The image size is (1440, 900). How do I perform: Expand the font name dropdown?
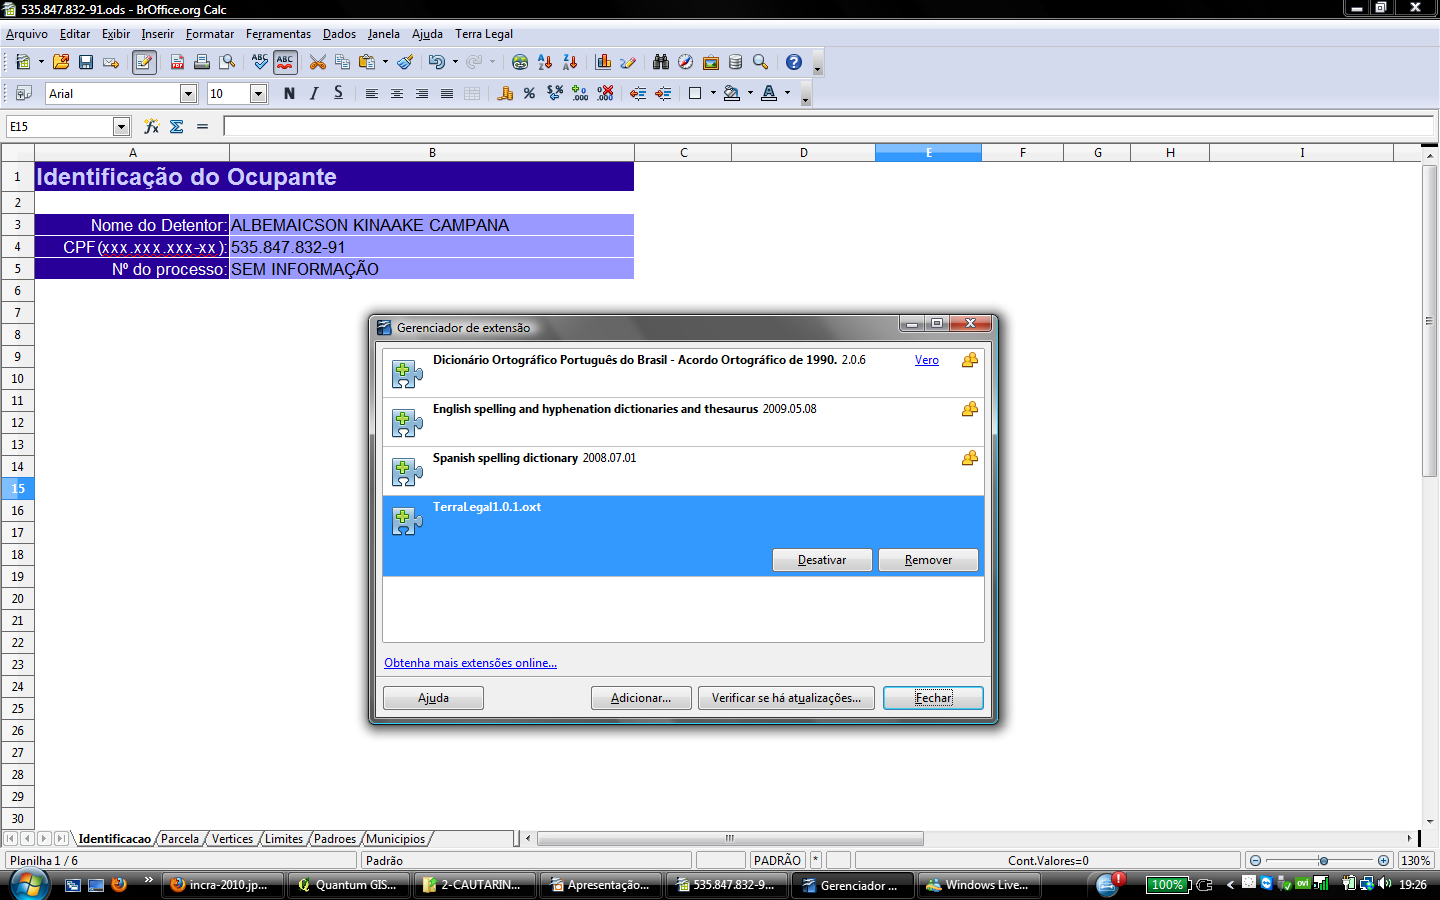pyautogui.click(x=188, y=93)
